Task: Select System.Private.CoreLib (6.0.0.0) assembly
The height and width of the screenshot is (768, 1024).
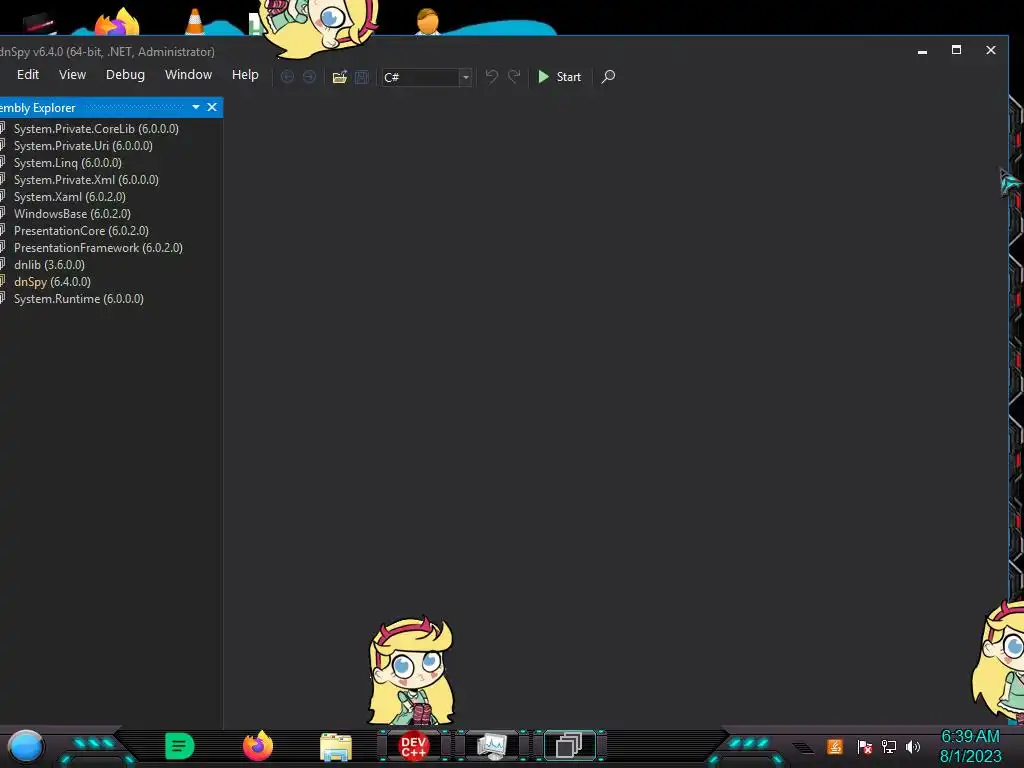Action: (96, 129)
